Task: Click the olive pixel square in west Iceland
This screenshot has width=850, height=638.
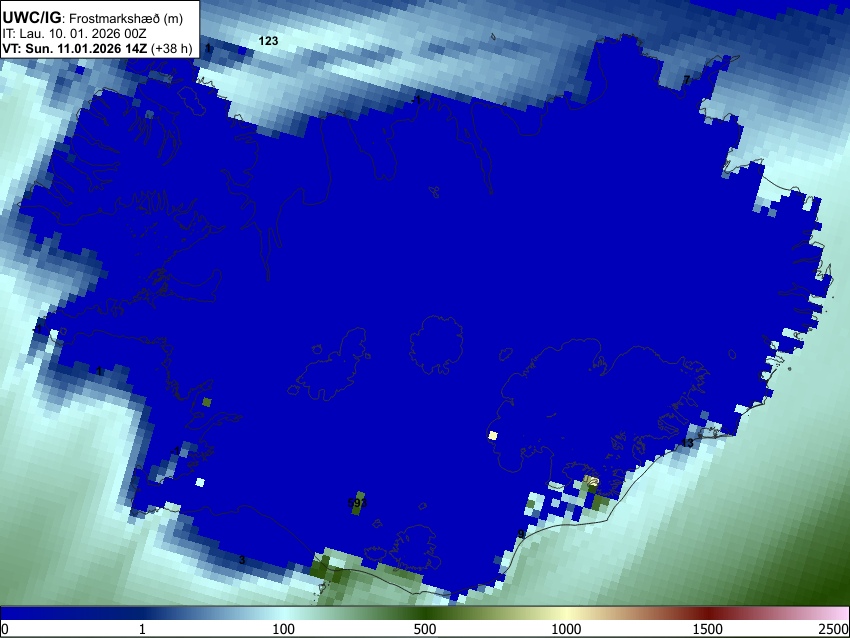Action: (207, 402)
